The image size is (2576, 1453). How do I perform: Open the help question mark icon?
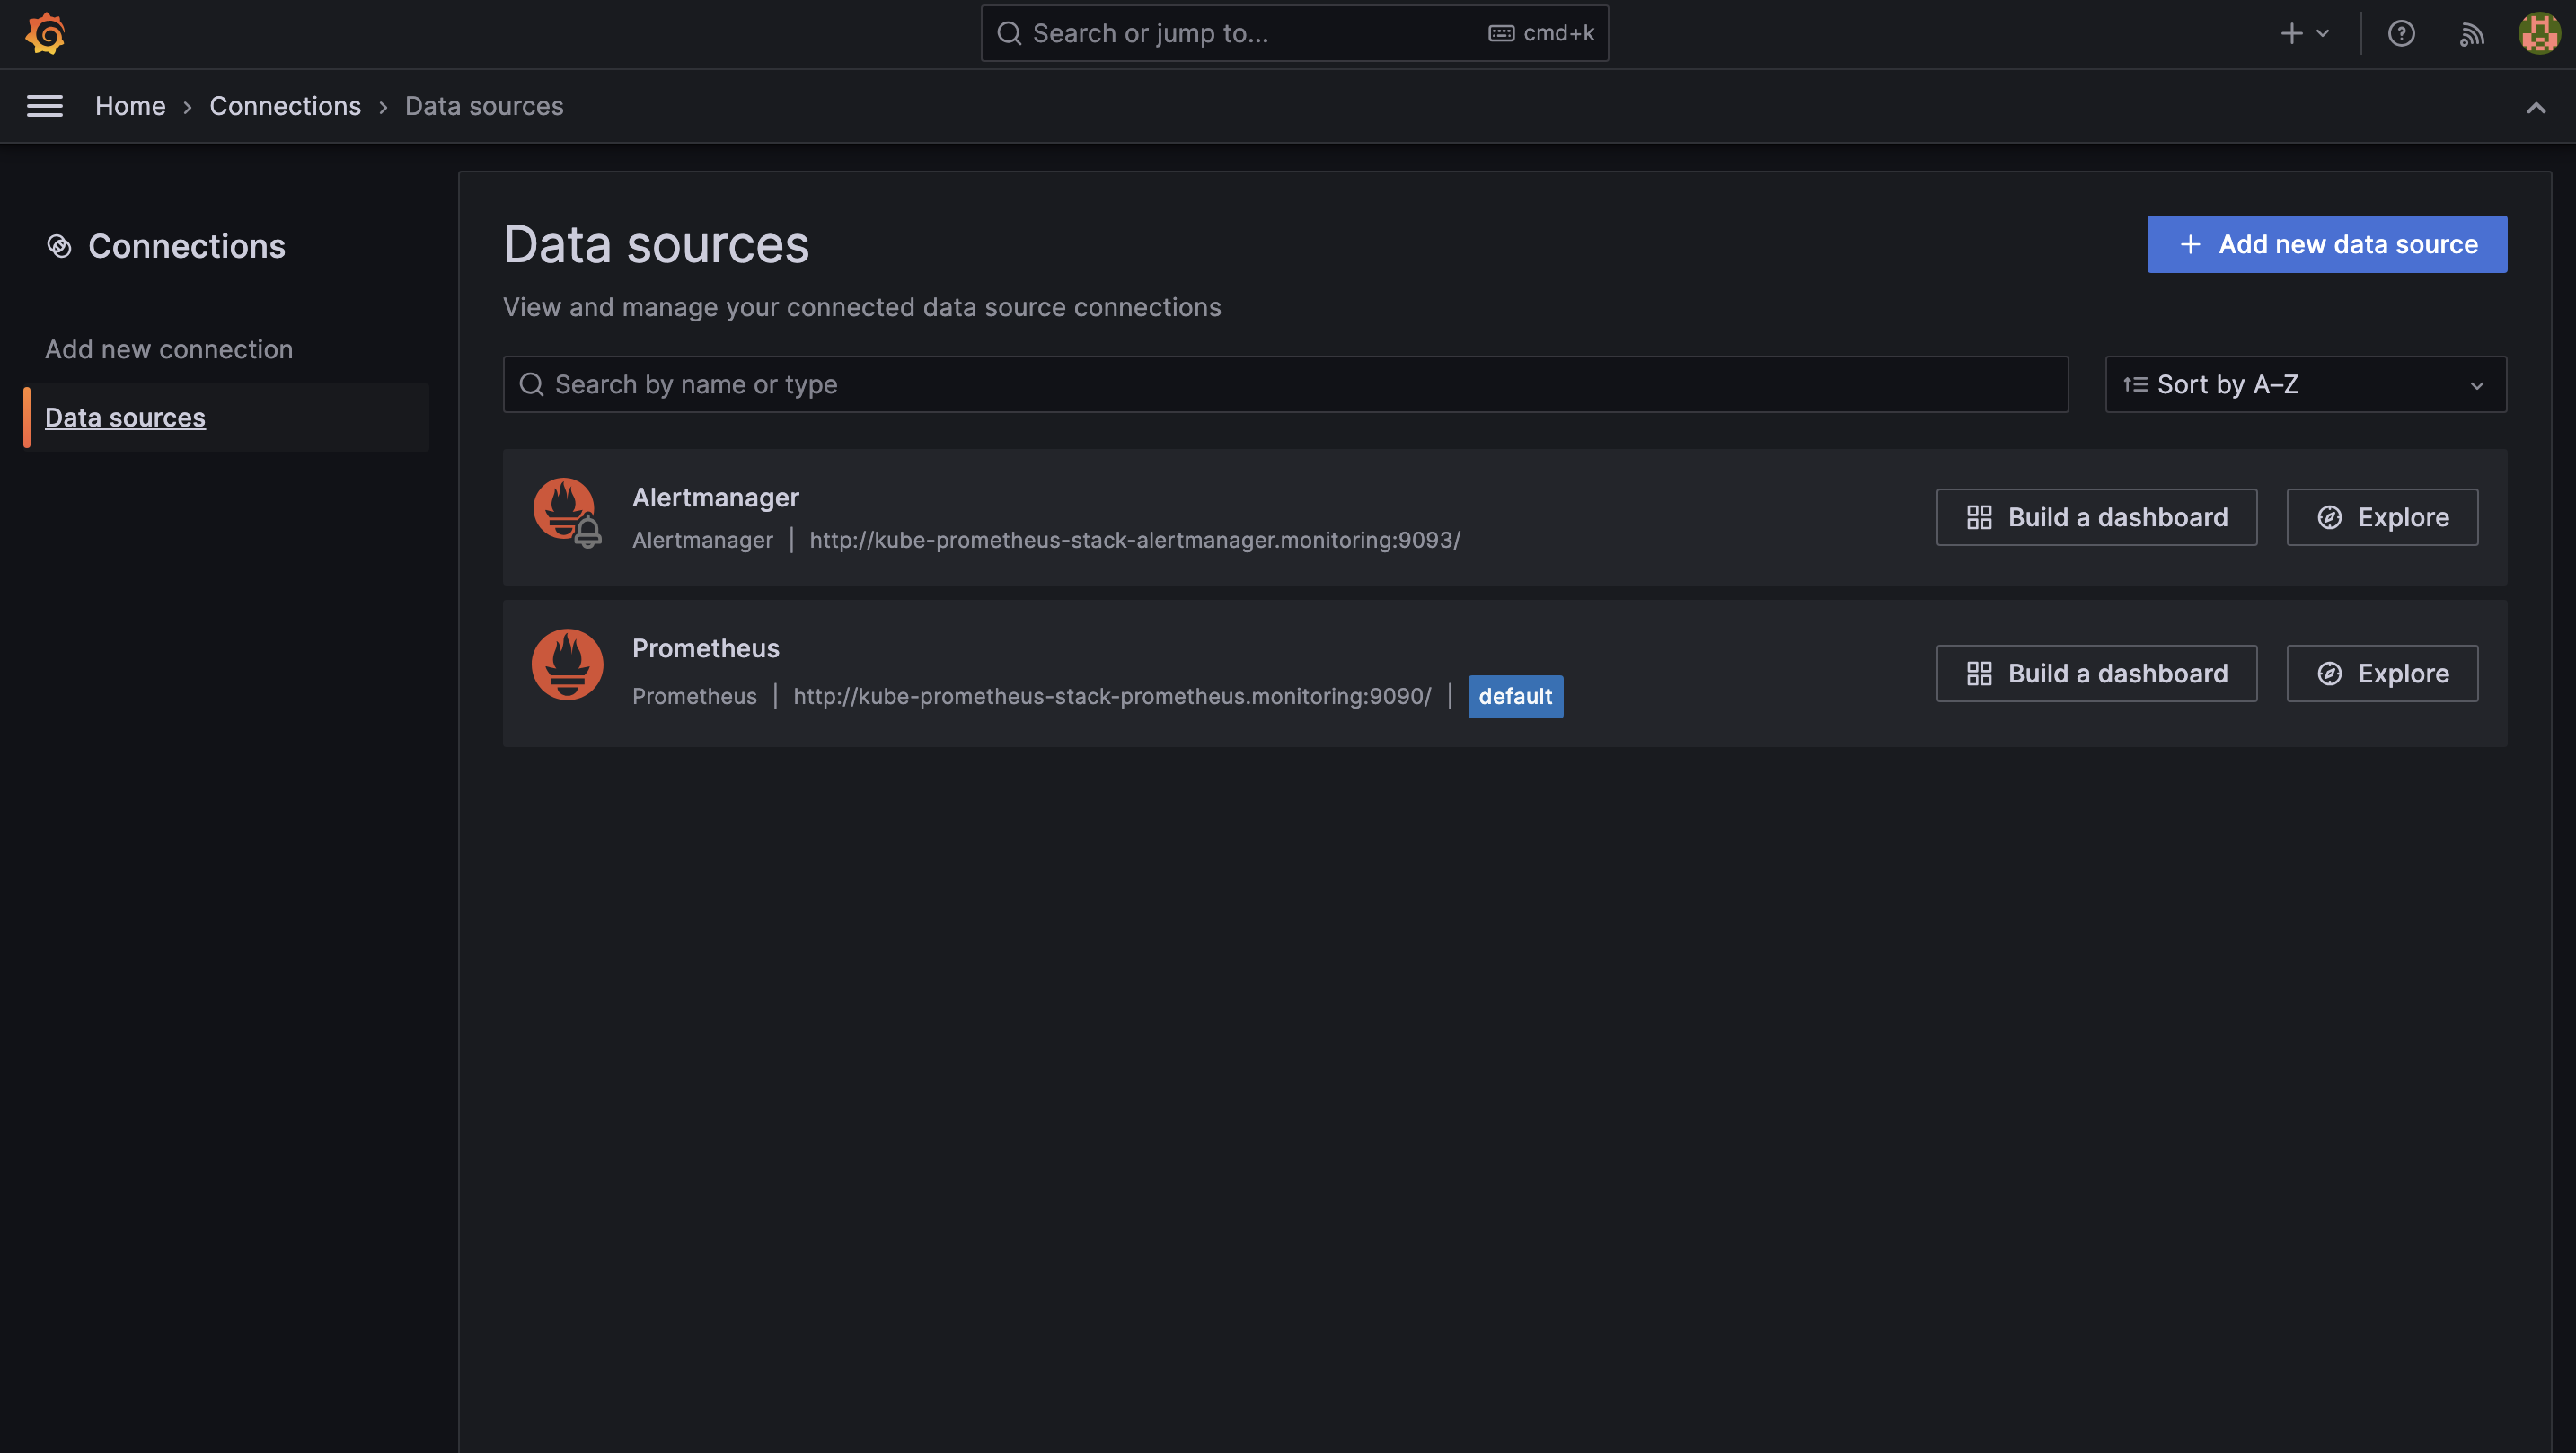(2401, 33)
